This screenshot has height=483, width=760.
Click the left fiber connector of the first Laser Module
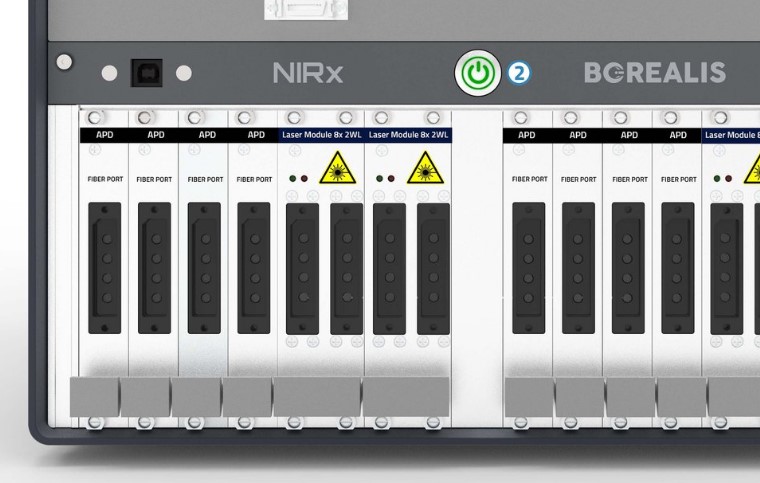click(x=302, y=269)
